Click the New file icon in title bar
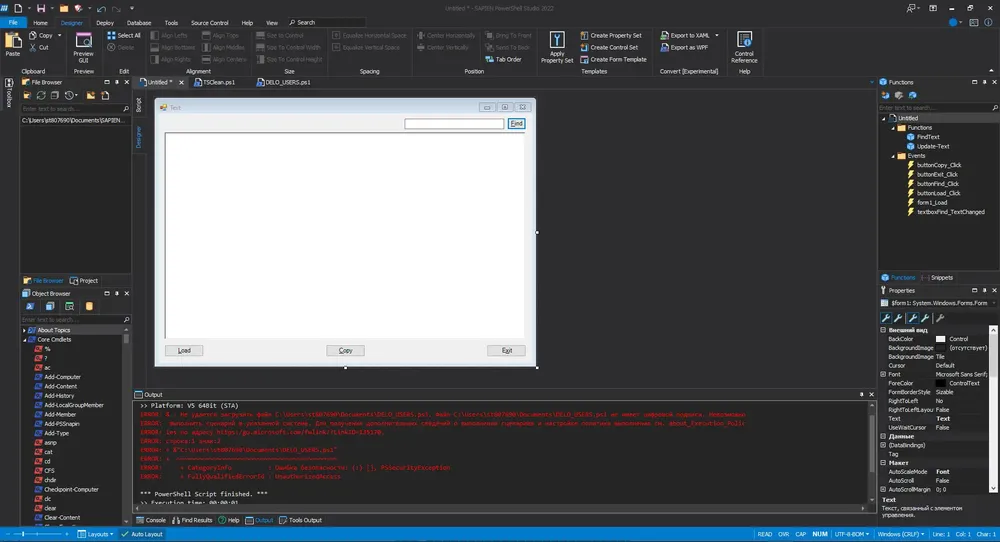Viewport: 1000px width, 542px height. pyautogui.click(x=18, y=8)
